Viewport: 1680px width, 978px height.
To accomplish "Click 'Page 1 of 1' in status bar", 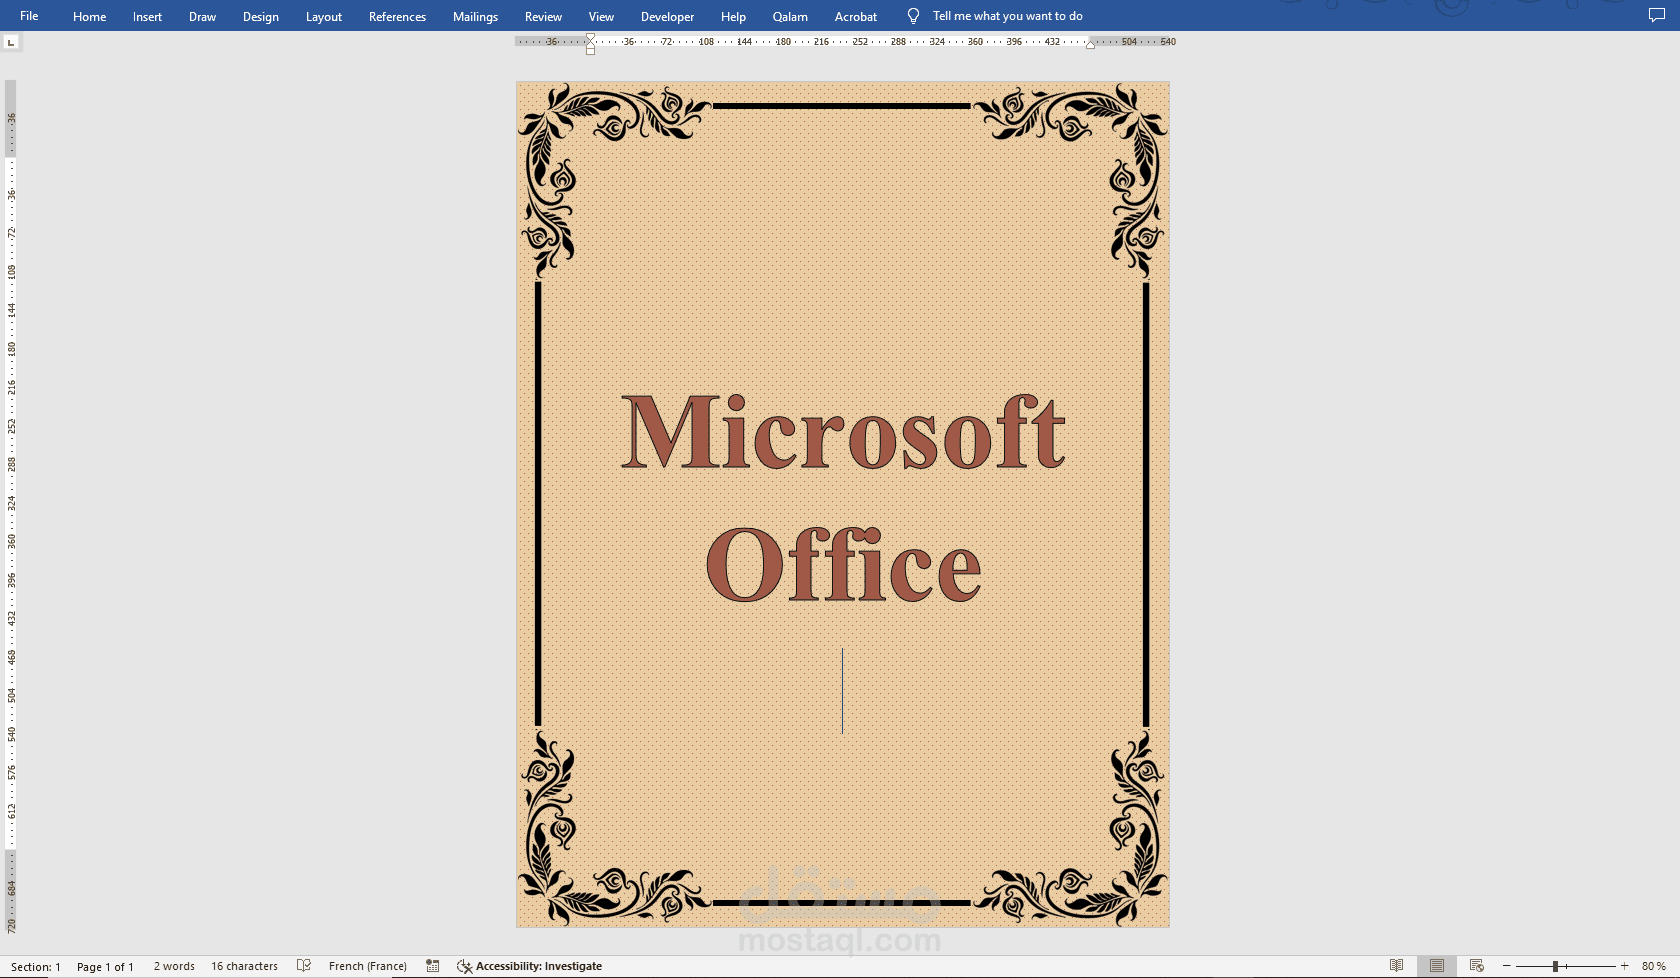I will (105, 967).
